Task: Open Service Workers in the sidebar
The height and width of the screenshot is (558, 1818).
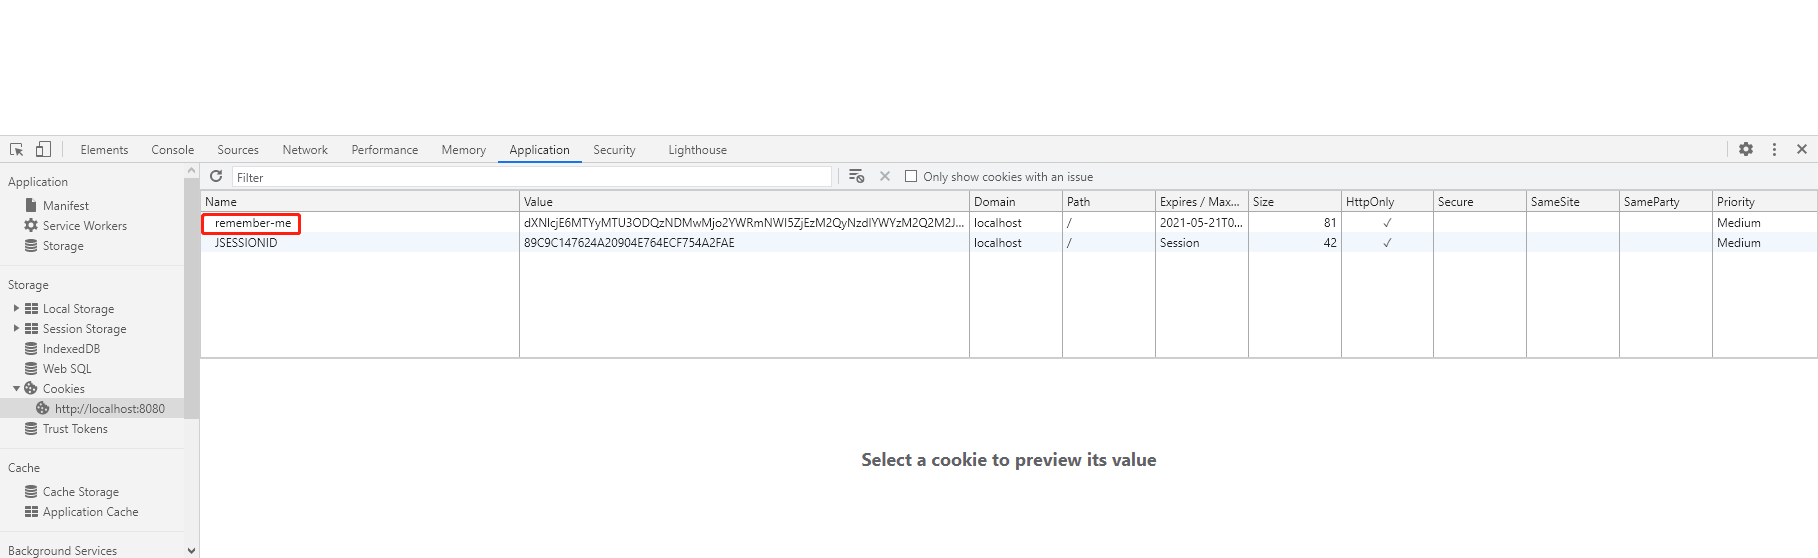Action: click(84, 225)
